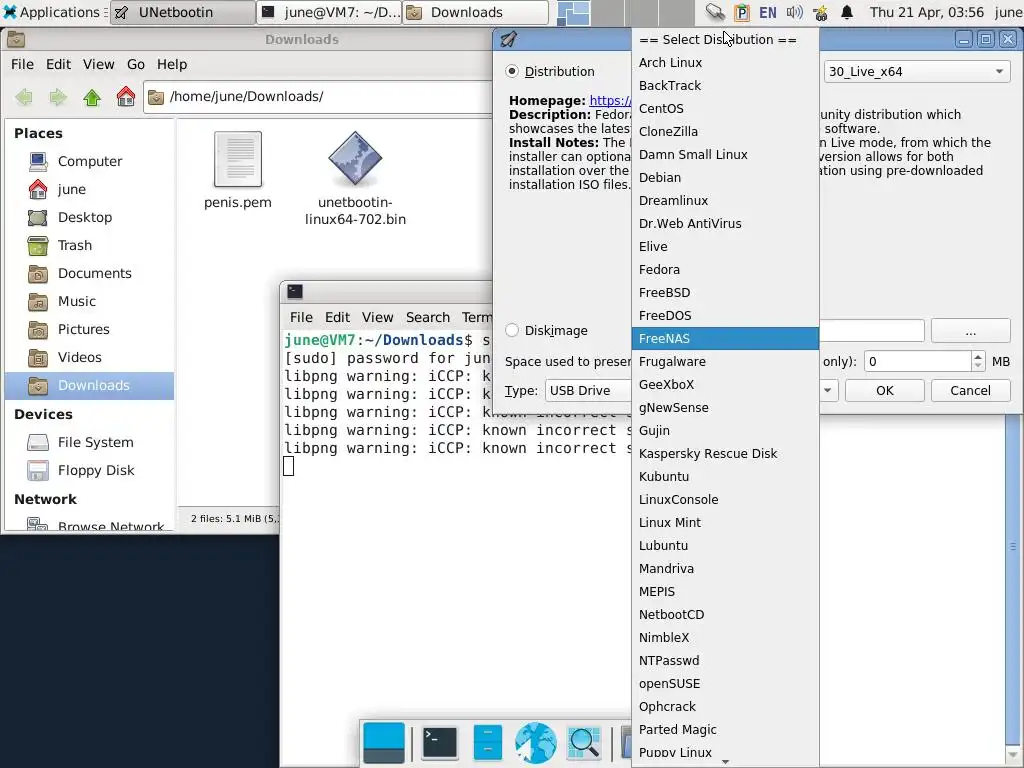
Task: Click down arrow at bottom of distribution list
Action: [x=725, y=762]
